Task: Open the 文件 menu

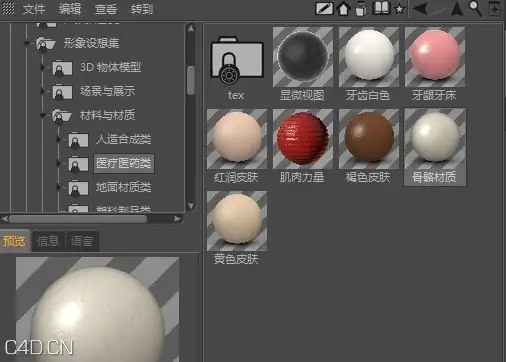Action: coord(34,9)
